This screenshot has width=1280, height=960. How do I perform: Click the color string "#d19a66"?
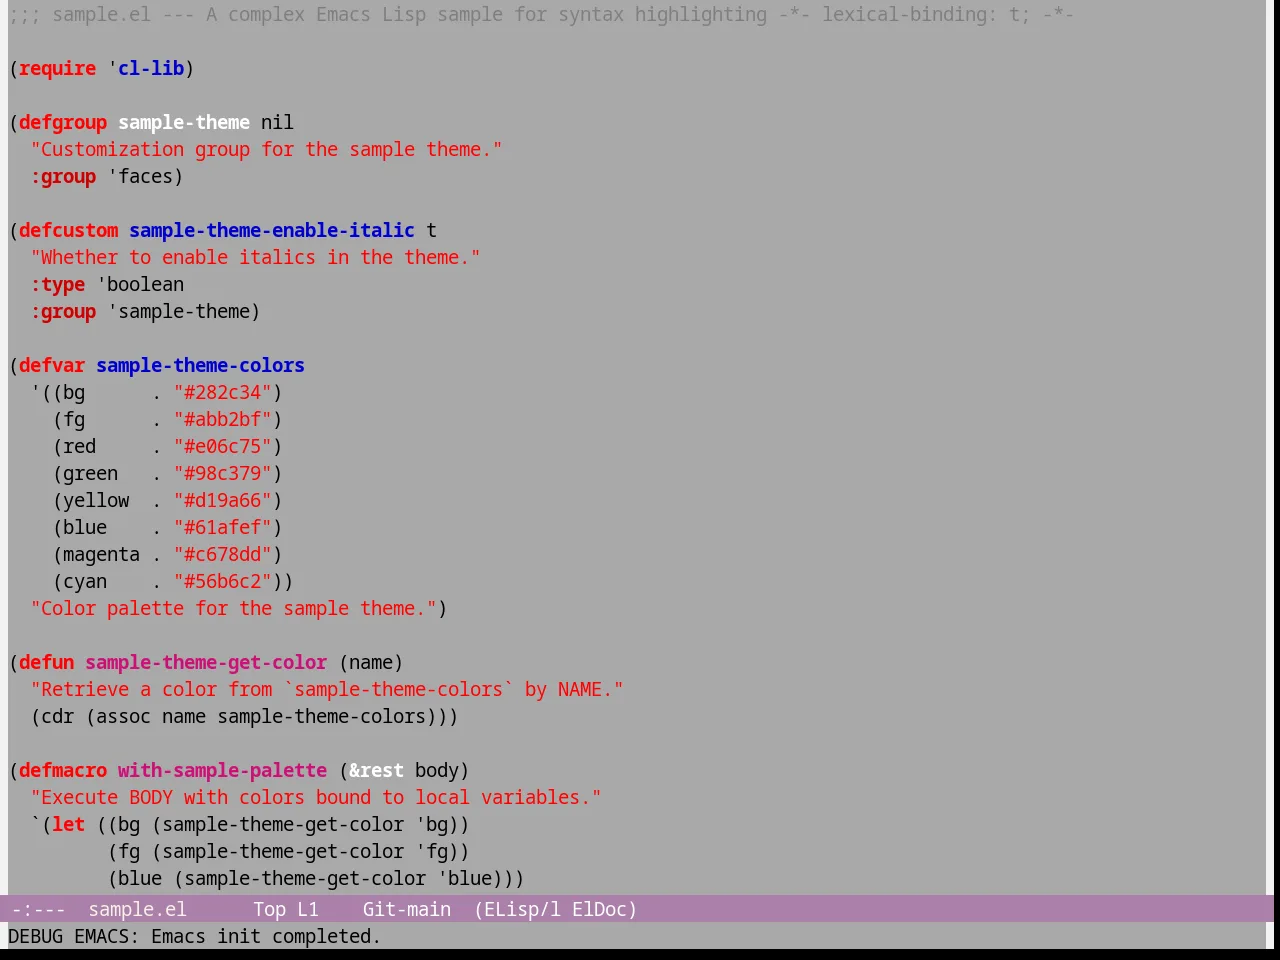tap(223, 500)
